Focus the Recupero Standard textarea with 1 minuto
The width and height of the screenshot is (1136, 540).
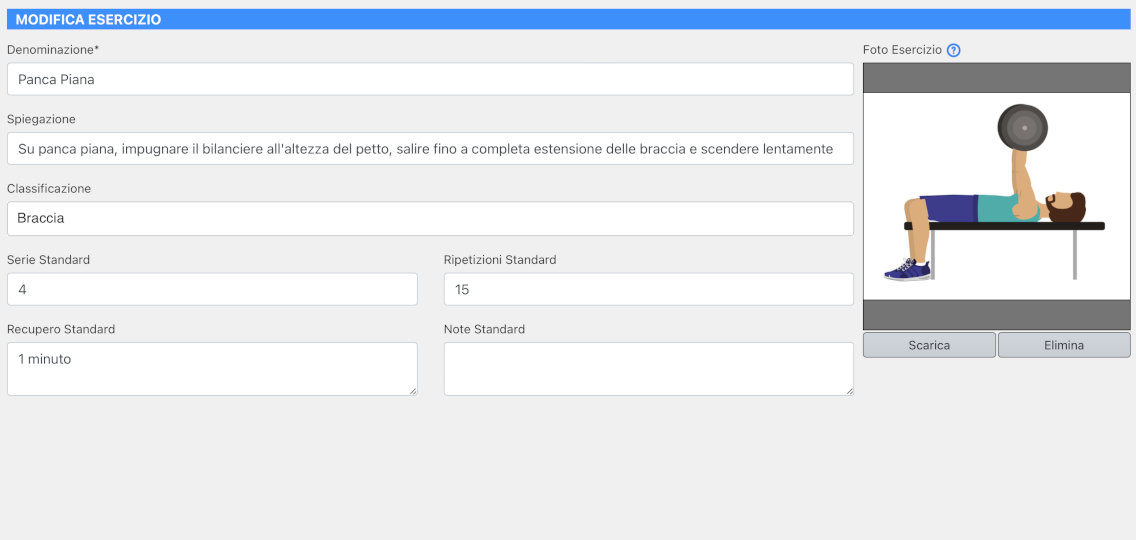click(x=212, y=368)
